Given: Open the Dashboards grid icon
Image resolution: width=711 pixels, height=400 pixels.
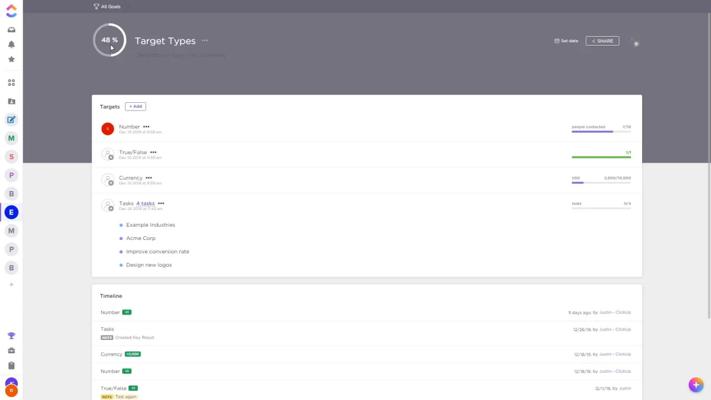Looking at the screenshot, I should [12, 83].
